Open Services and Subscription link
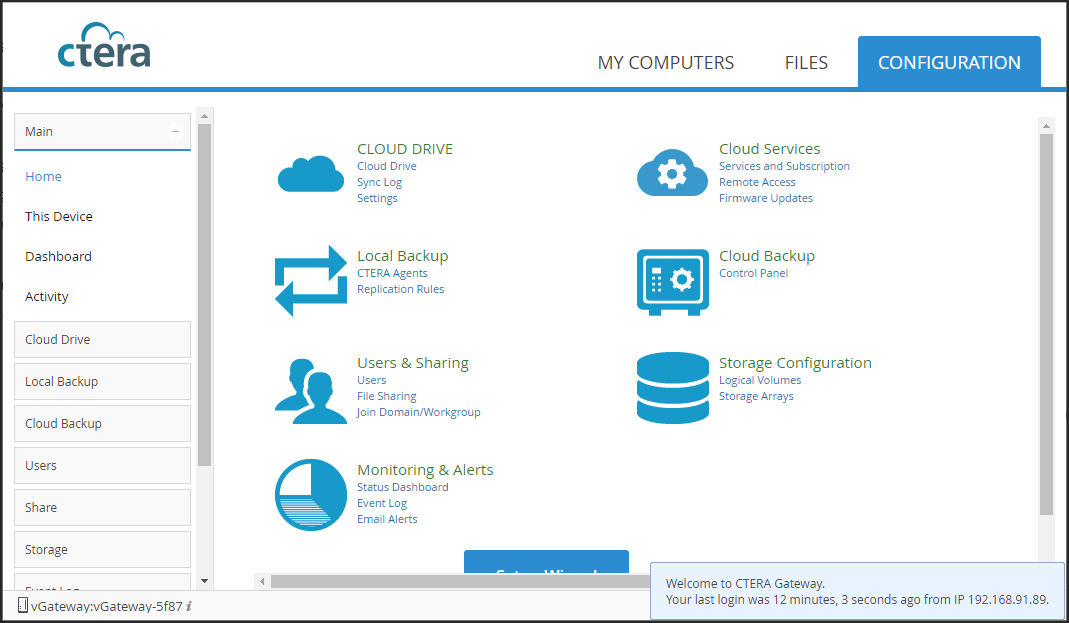Viewport: 1069px width, 623px height. (x=784, y=166)
